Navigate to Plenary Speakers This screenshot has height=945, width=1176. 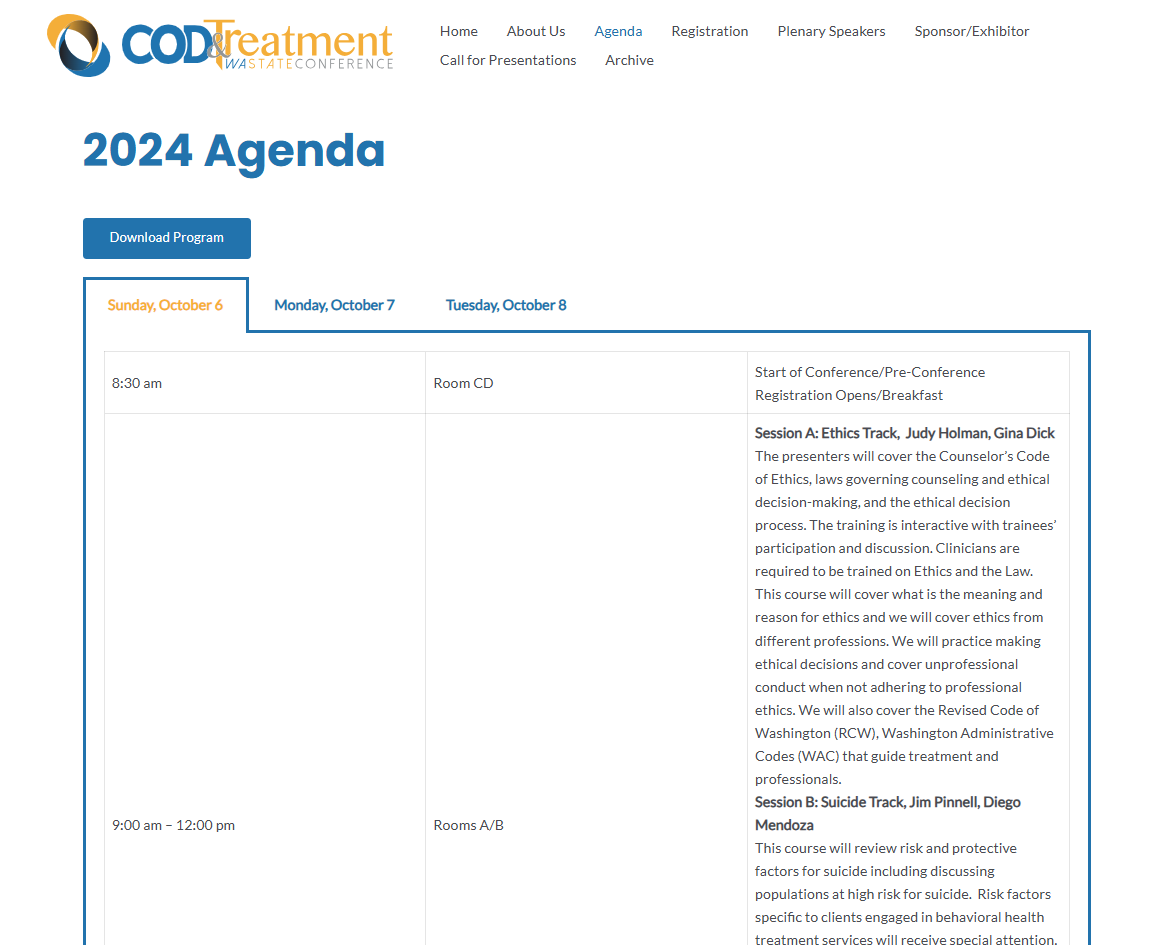click(x=831, y=31)
